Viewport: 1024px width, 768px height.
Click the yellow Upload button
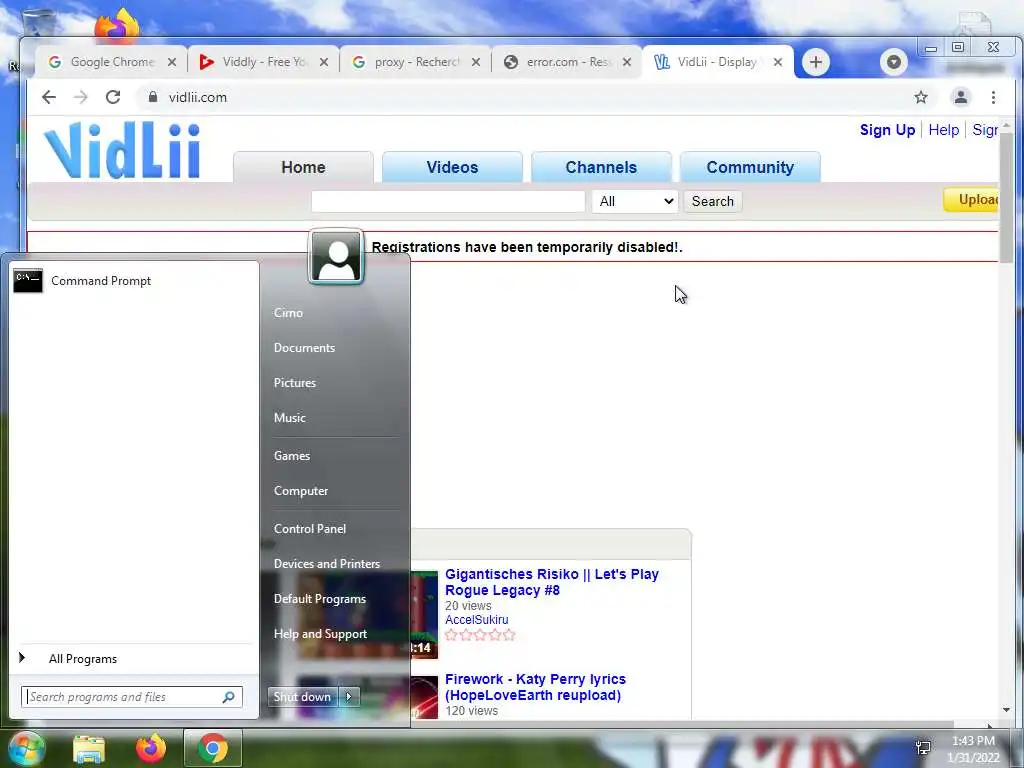(971, 200)
